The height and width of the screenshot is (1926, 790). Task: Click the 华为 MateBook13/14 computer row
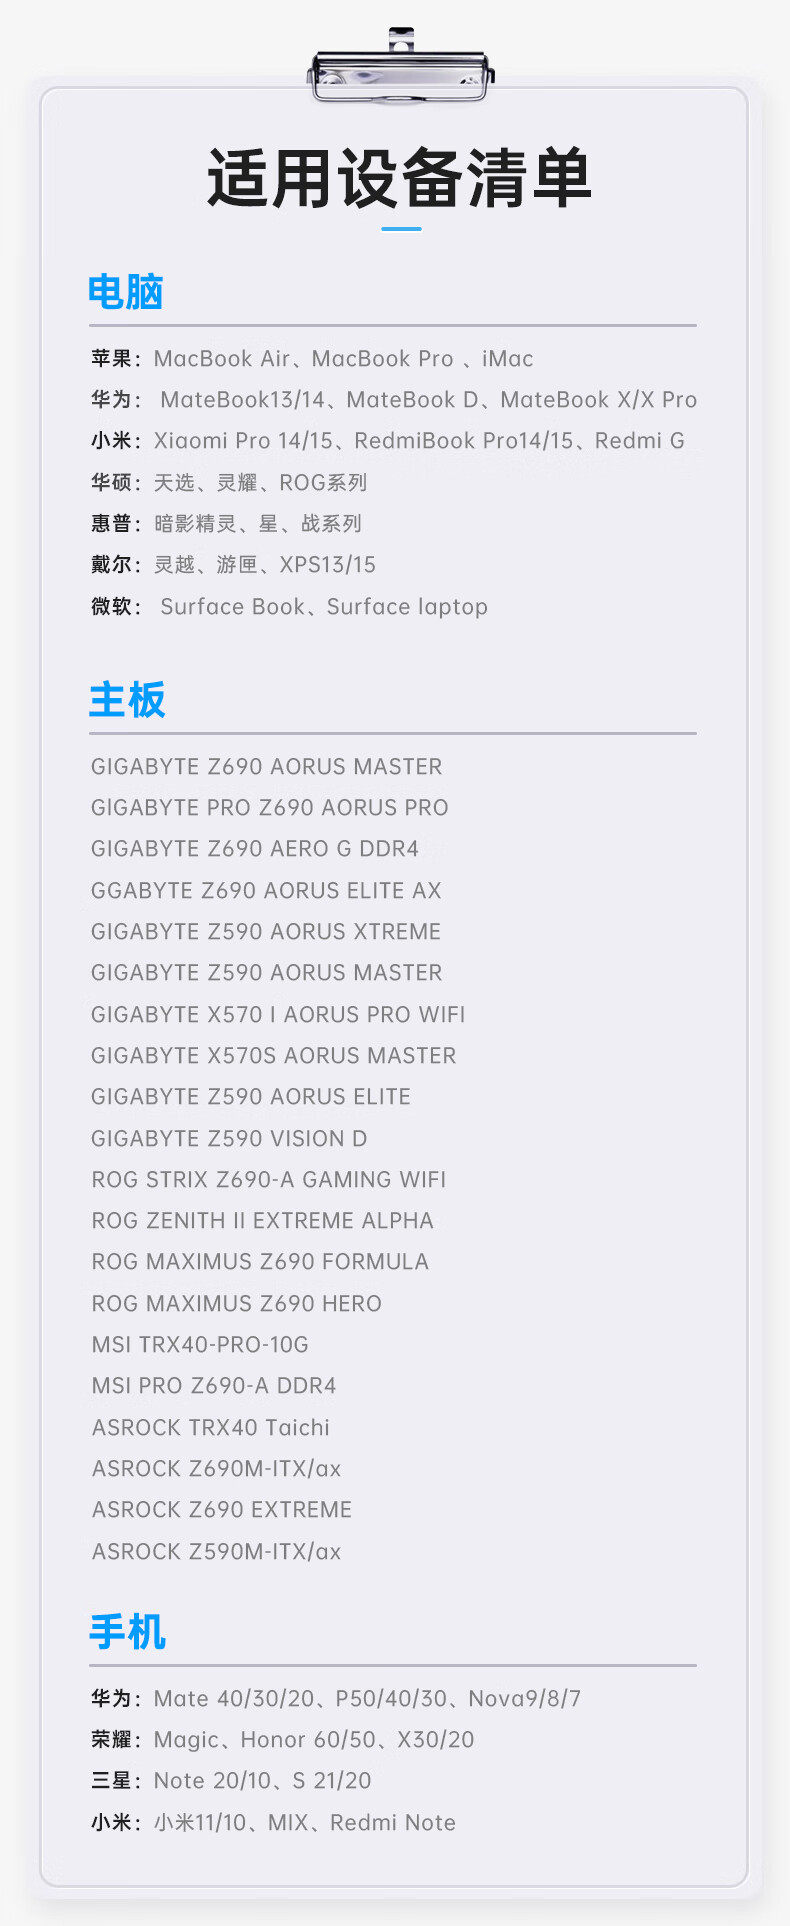pos(394,400)
